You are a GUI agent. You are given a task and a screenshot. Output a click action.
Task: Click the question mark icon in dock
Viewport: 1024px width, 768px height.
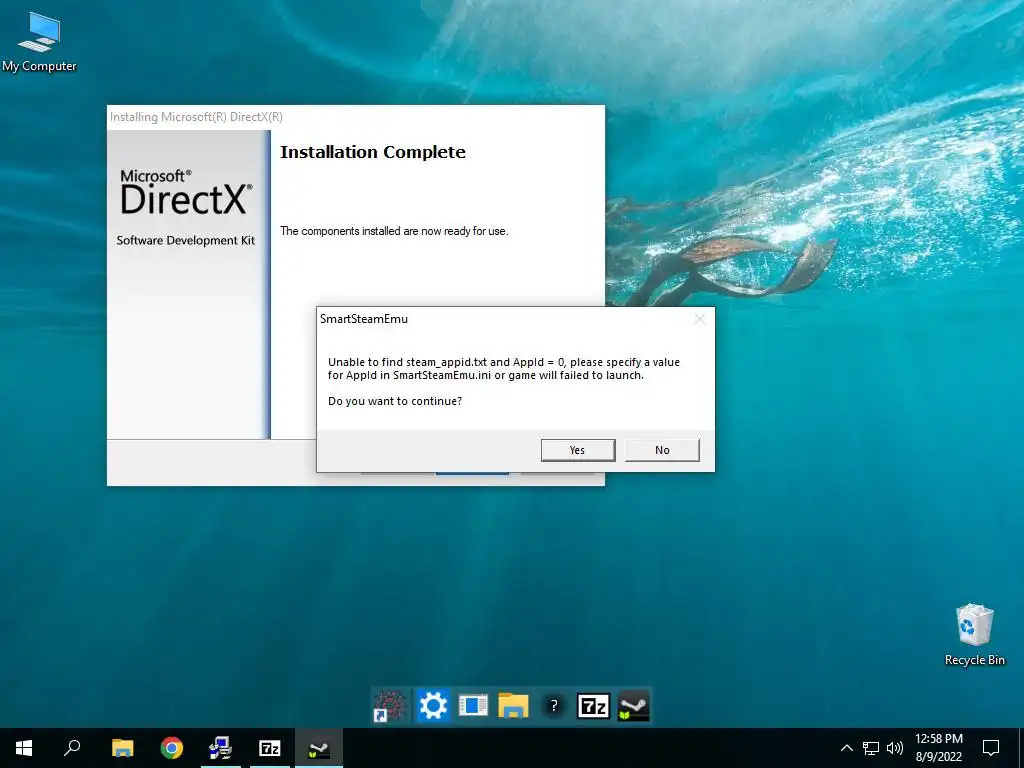click(554, 706)
